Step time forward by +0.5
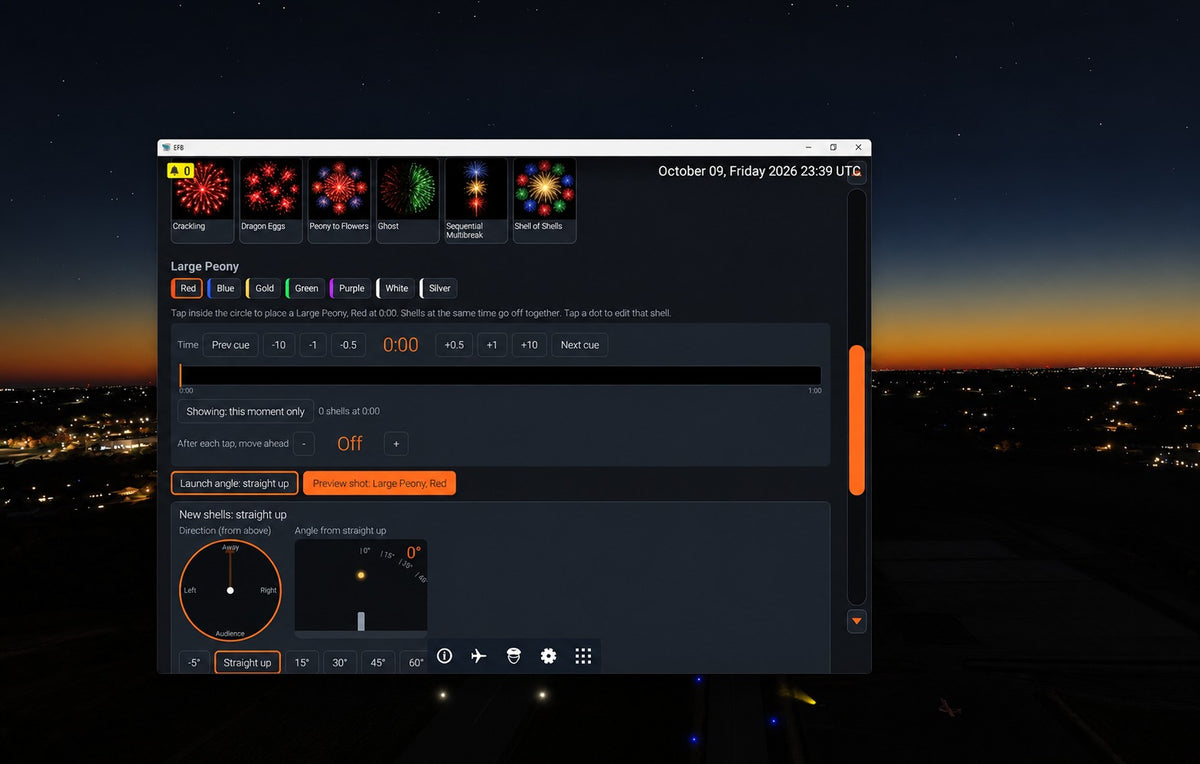Screen dimensions: 1200x764 [x=454, y=345]
